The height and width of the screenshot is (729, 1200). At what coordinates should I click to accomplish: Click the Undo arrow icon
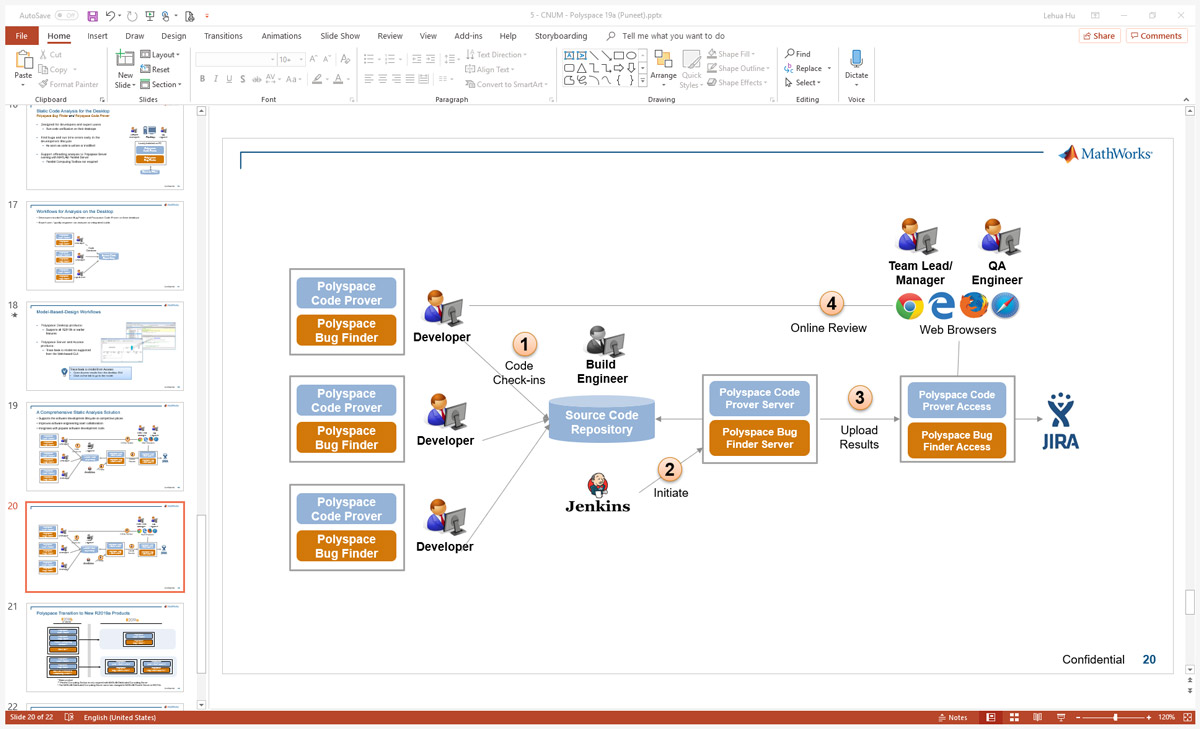point(110,16)
